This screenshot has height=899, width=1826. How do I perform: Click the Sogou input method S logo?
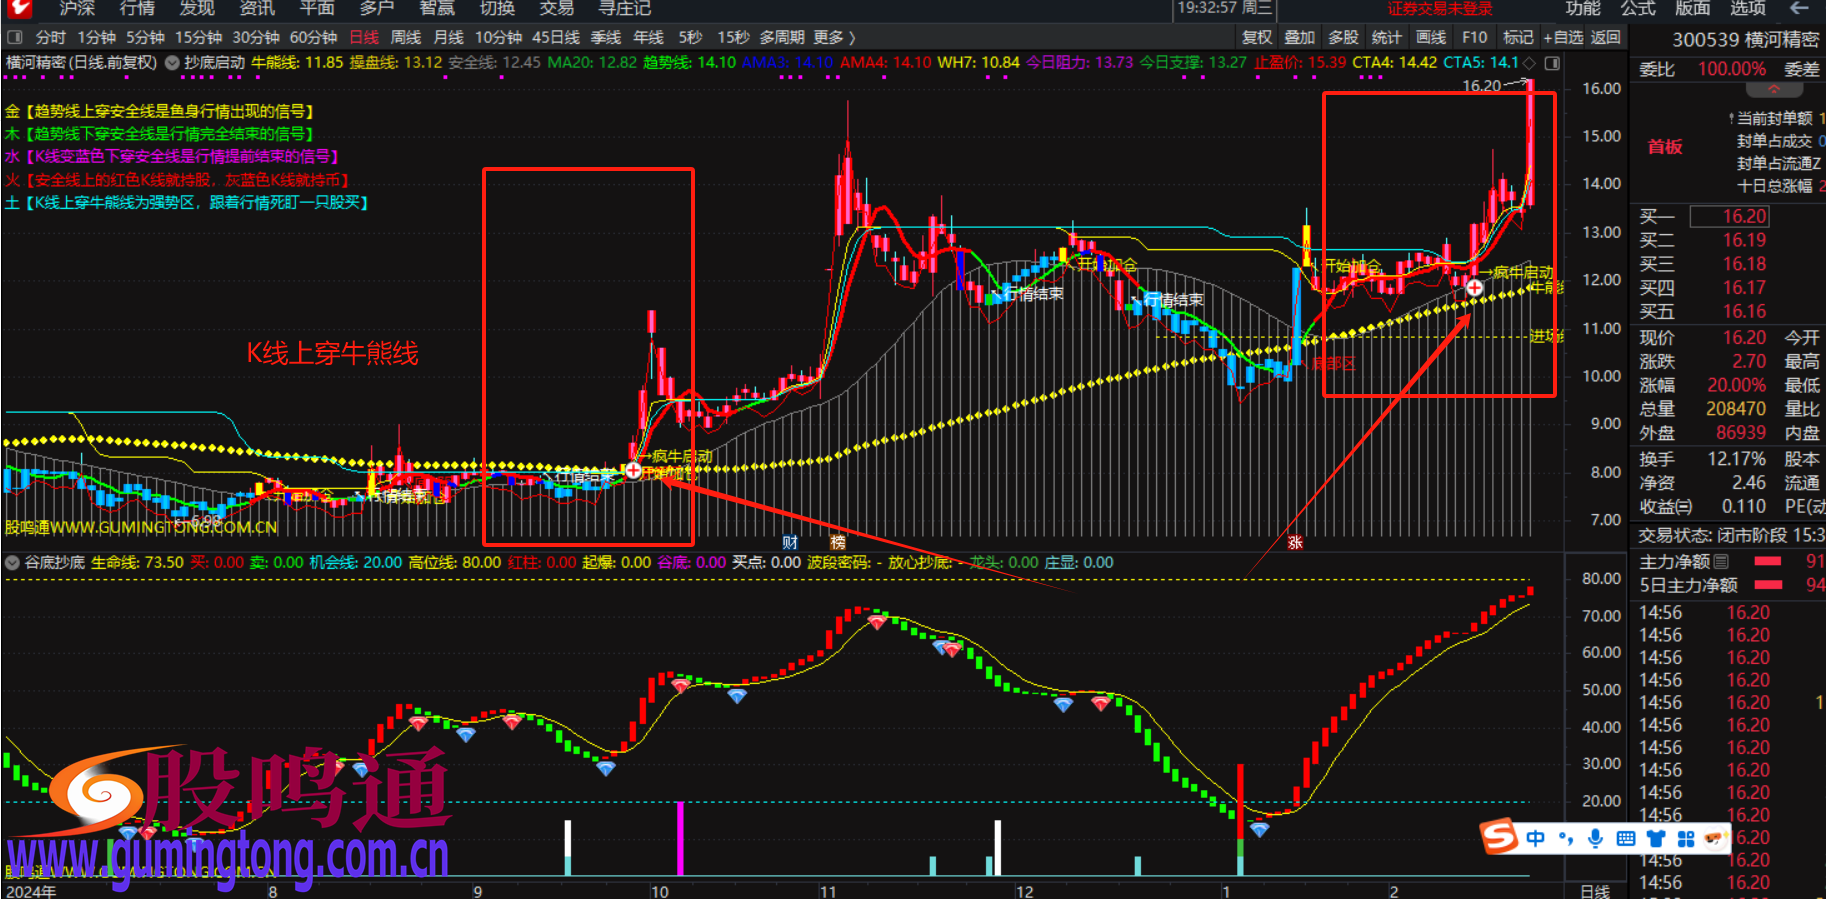coord(1499,836)
